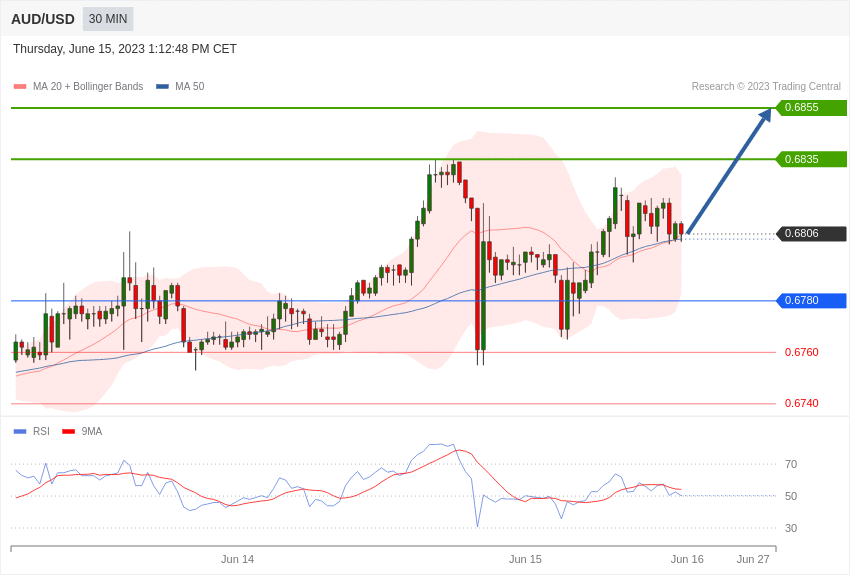Click the MA 50 legend label
The image size is (850, 576).
(x=190, y=87)
